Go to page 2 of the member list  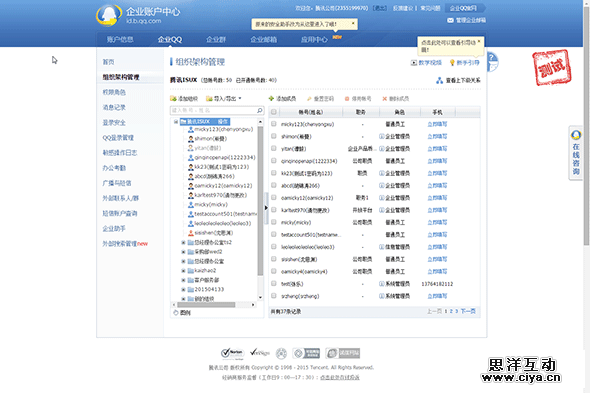coord(451,311)
